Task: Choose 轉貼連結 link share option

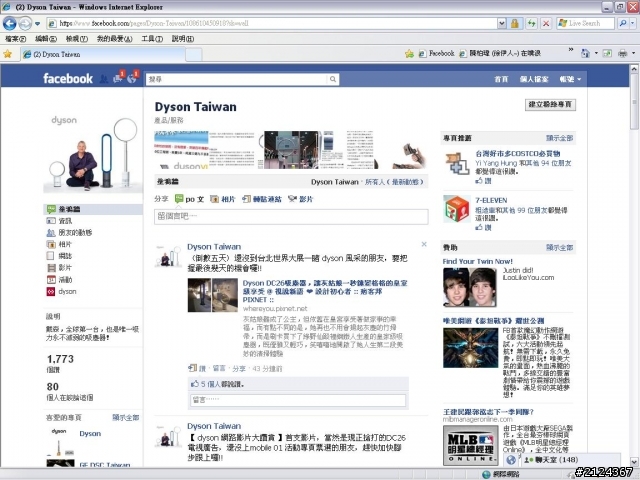Action: 262,199
